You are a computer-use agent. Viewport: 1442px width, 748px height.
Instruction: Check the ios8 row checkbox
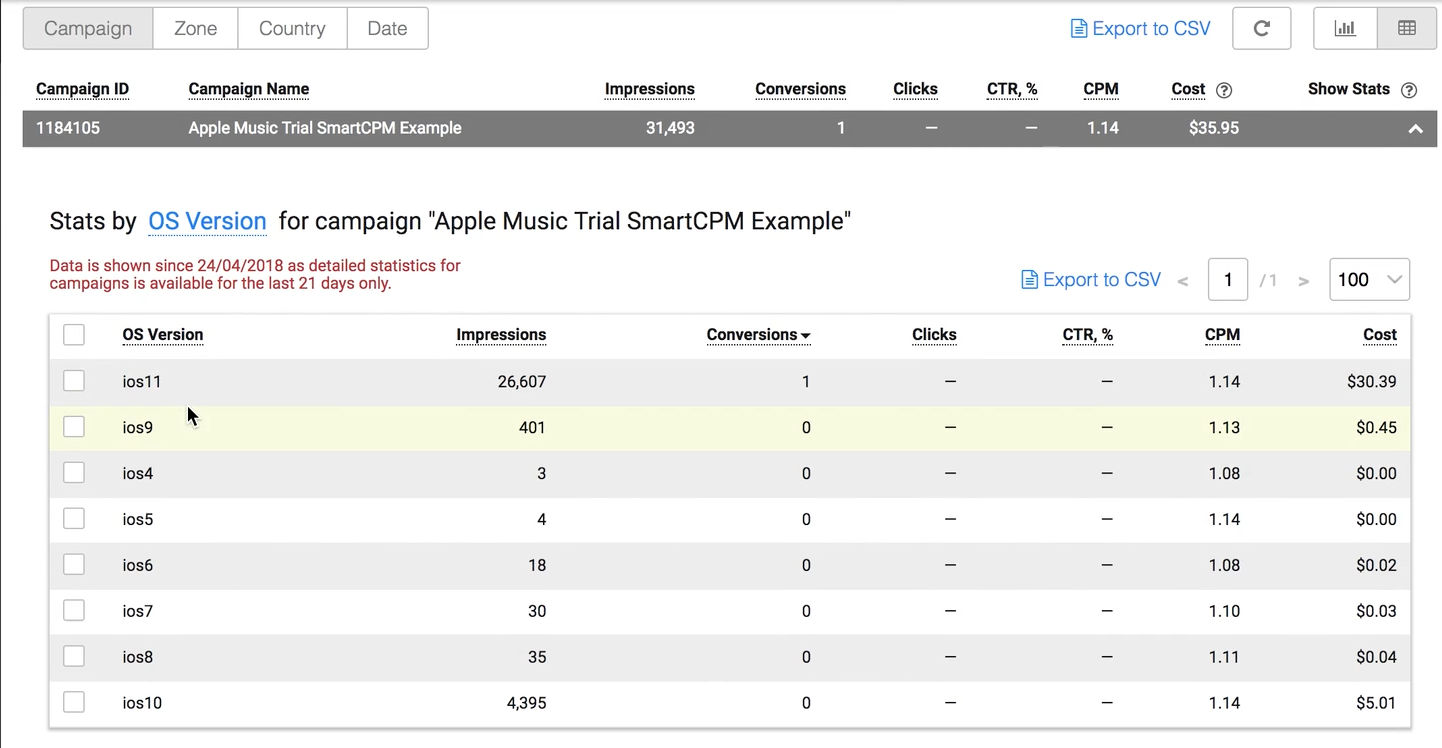point(74,657)
